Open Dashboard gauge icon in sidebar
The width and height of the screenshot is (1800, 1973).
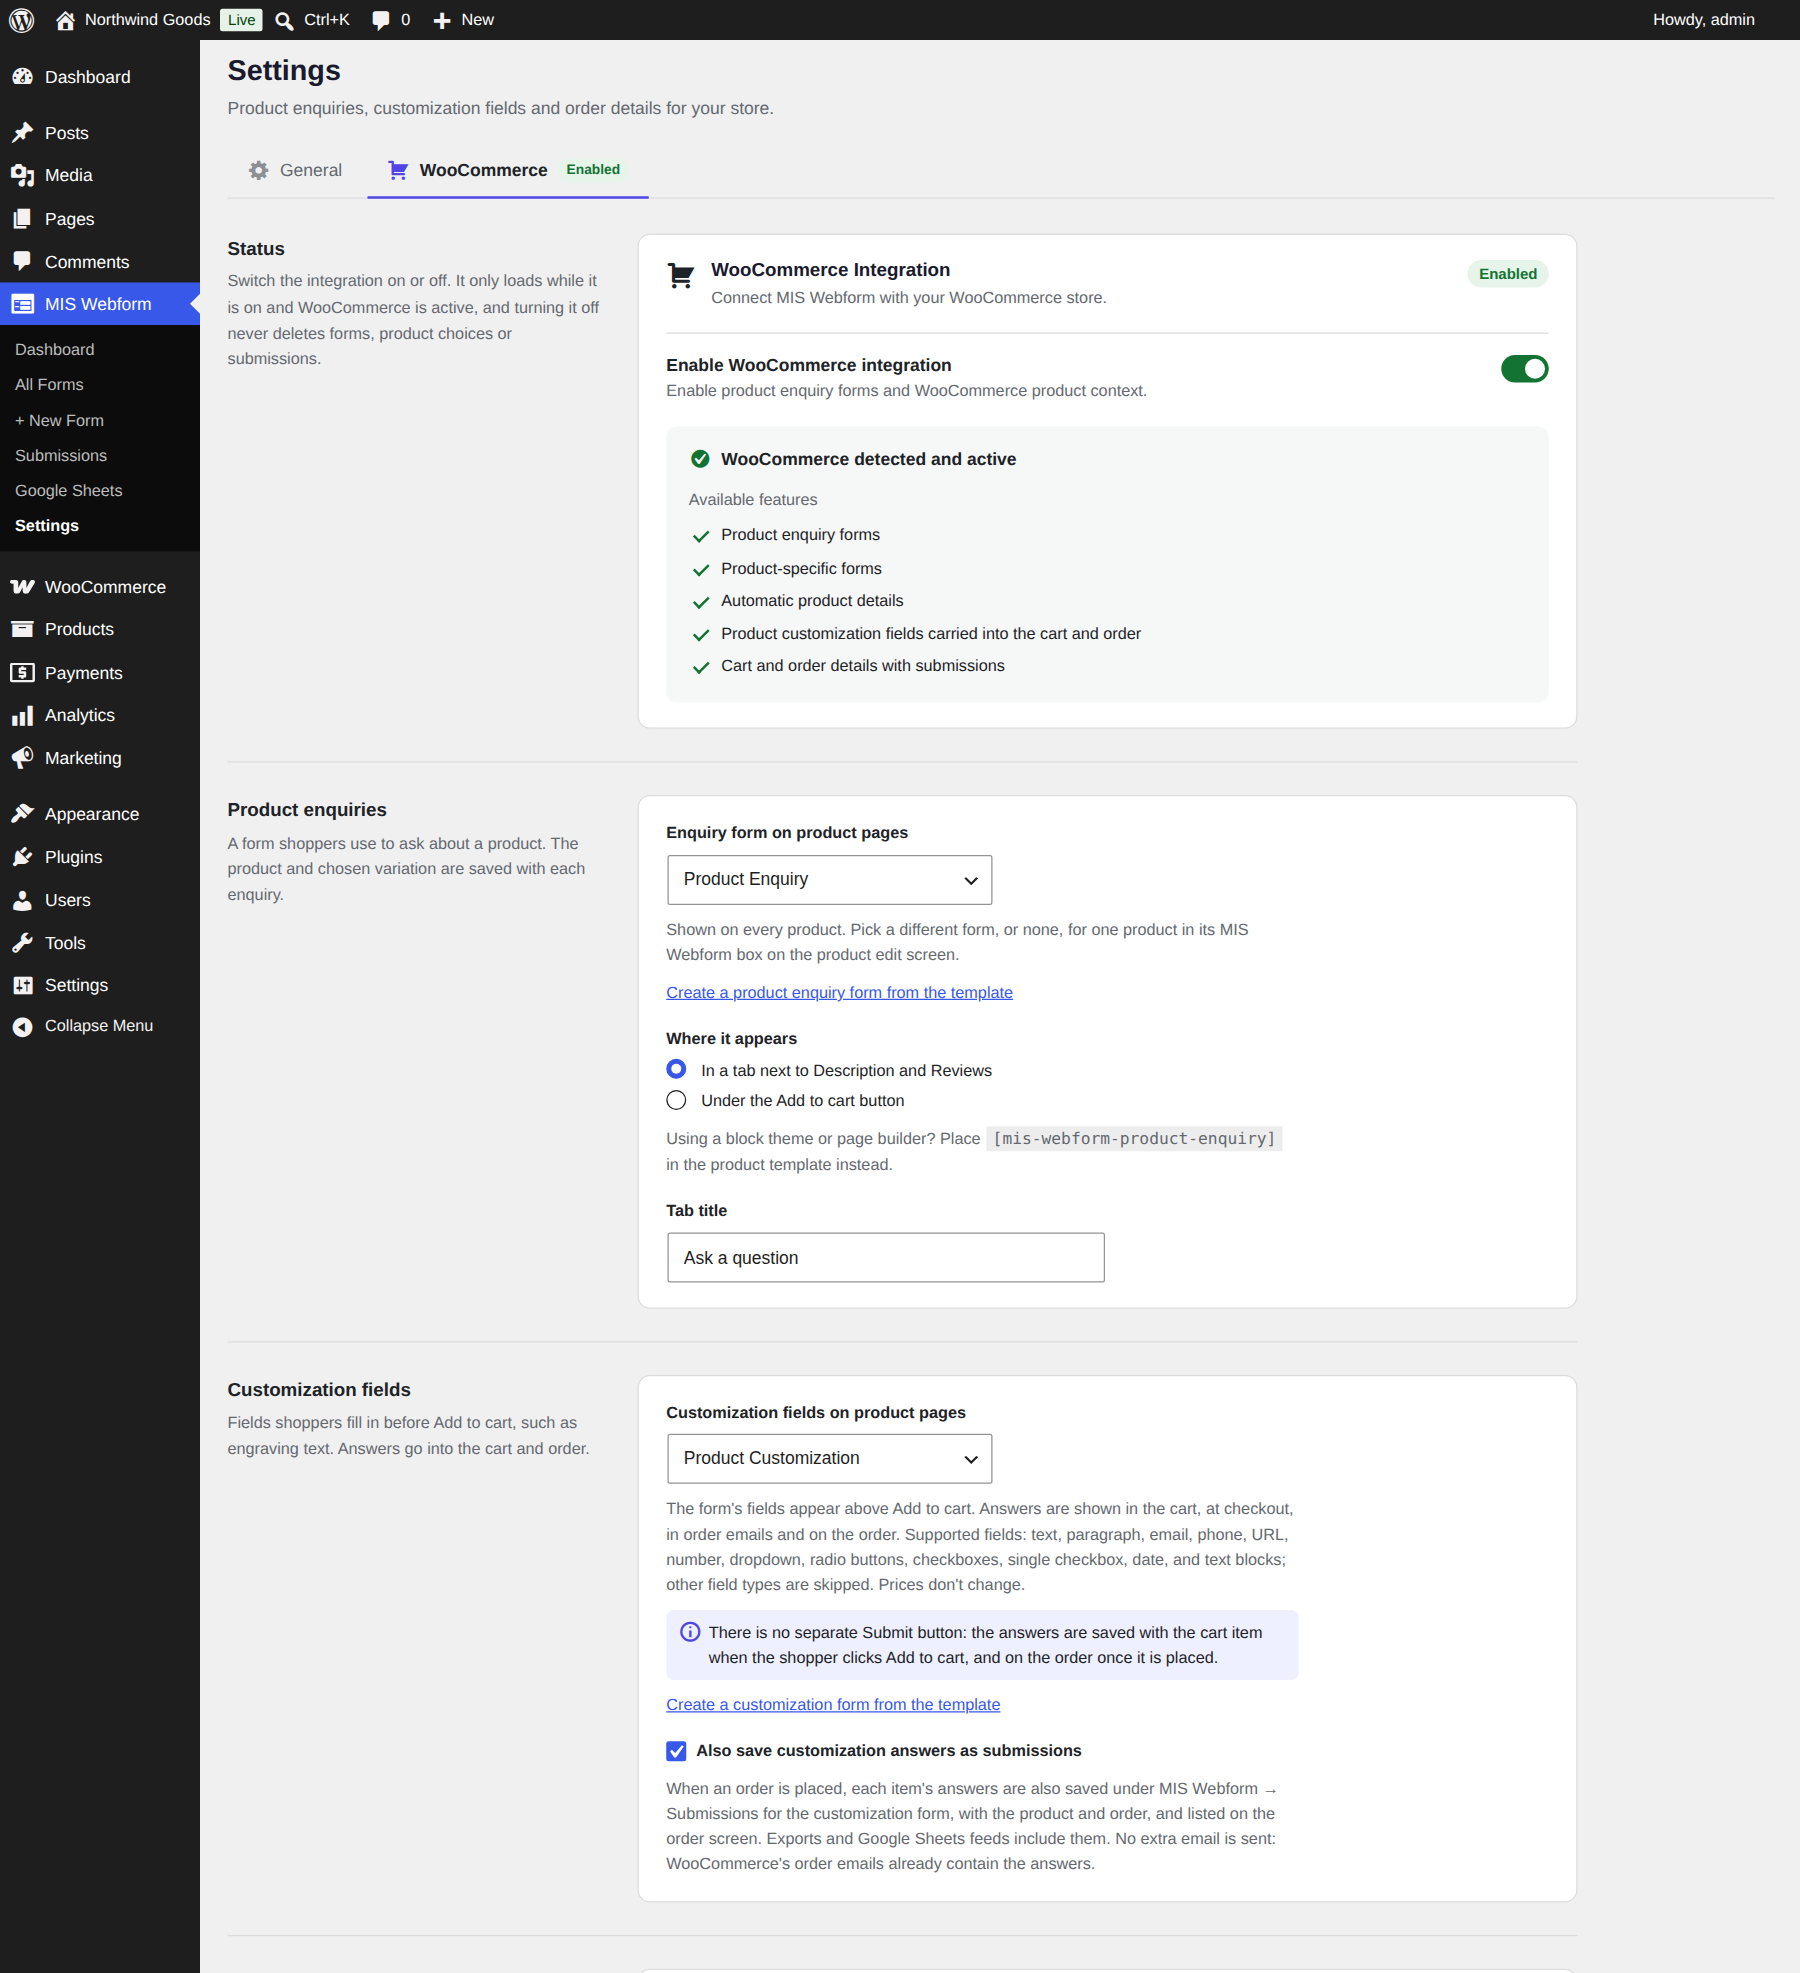point(22,77)
